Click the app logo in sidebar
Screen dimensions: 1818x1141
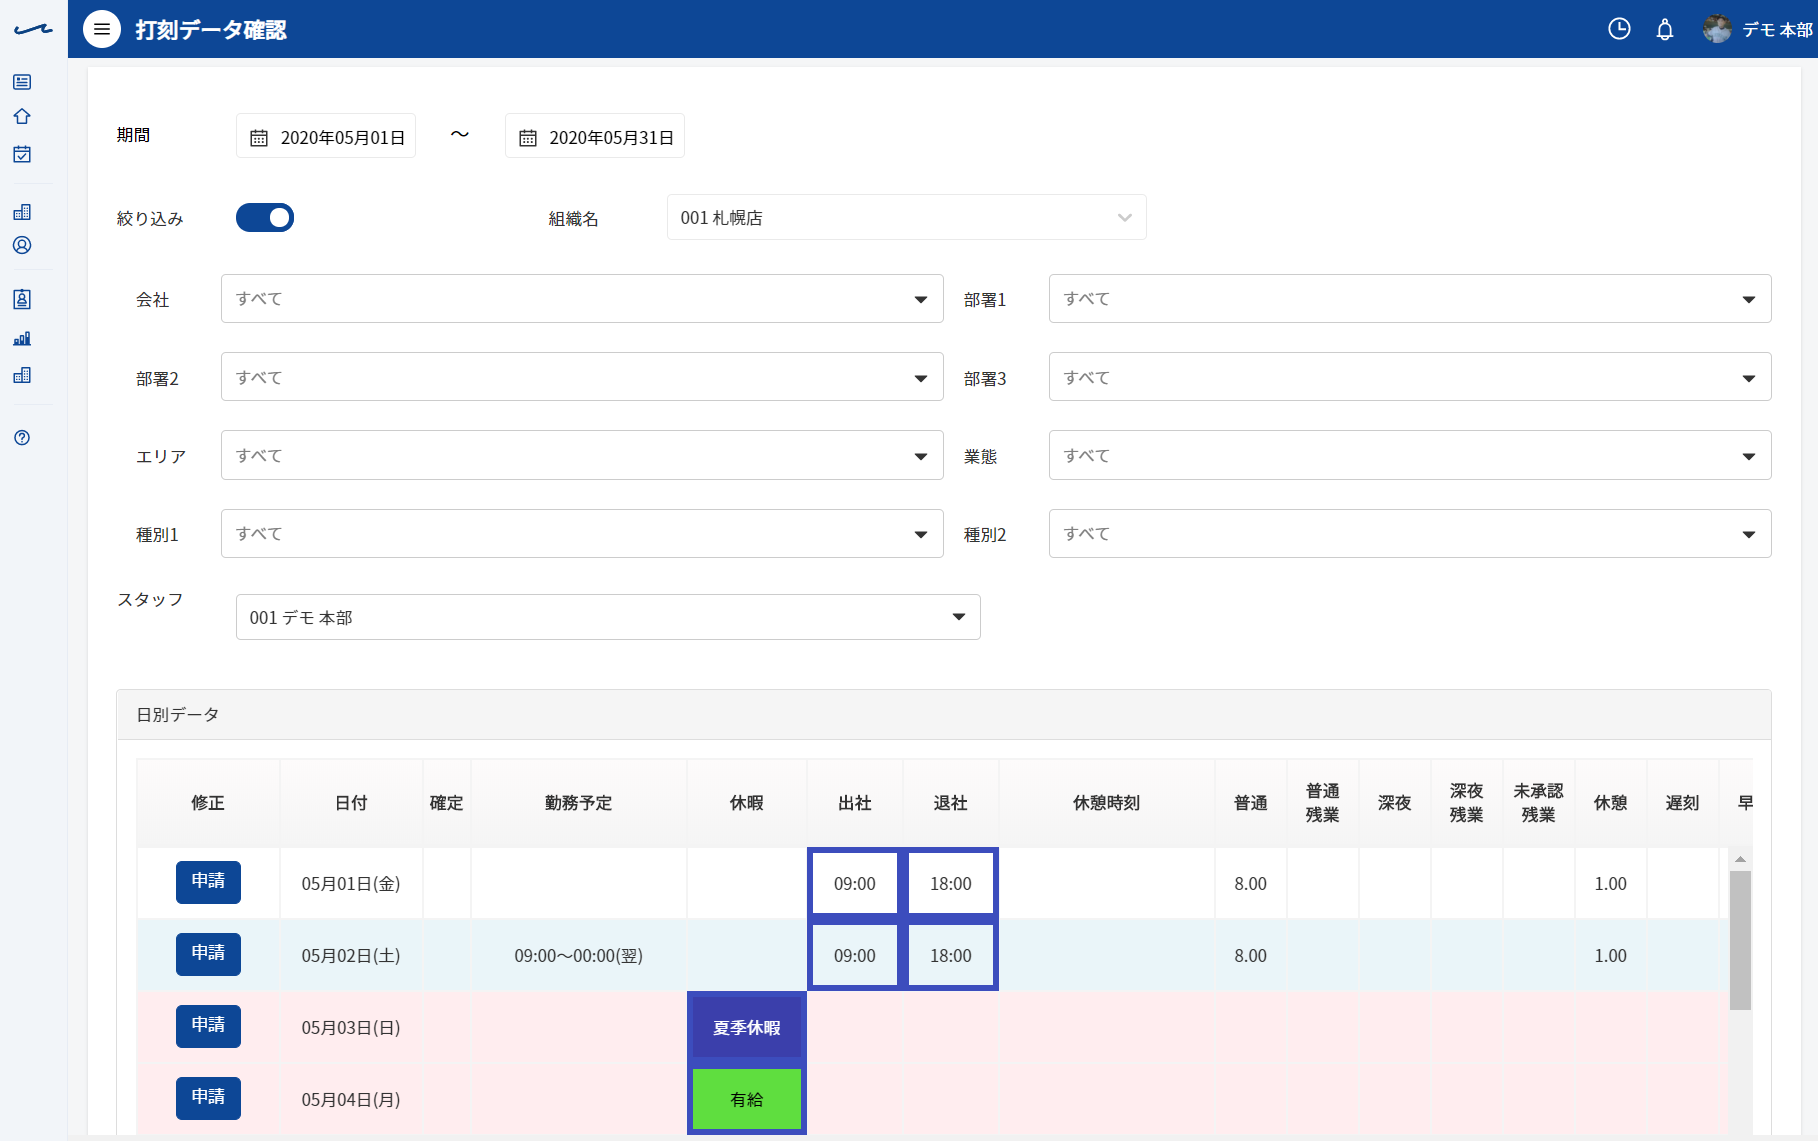33,30
